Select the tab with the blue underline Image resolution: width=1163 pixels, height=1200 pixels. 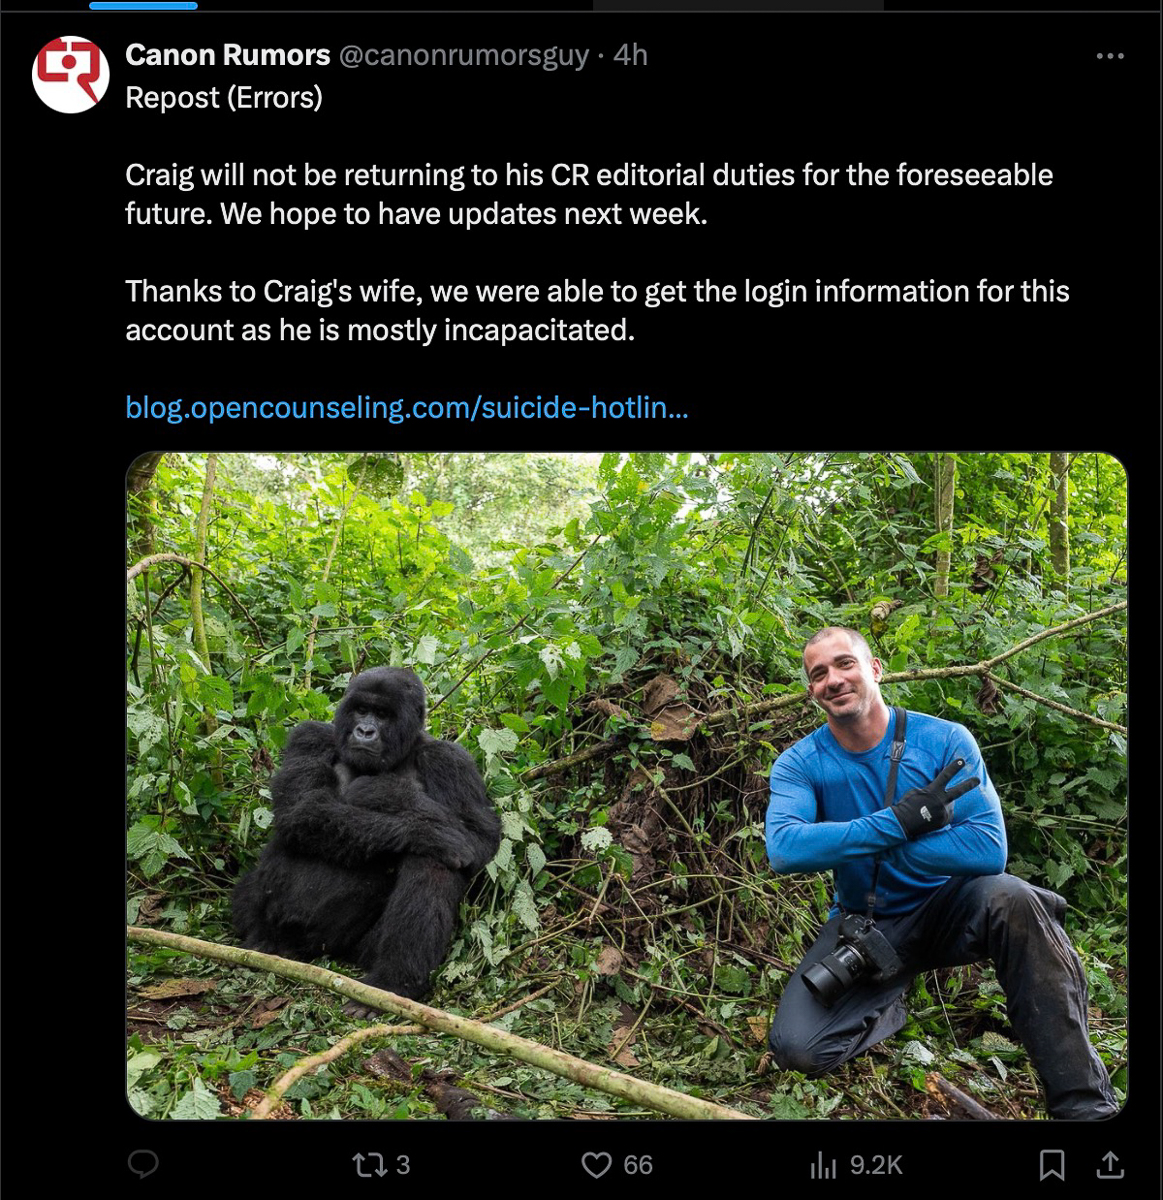[x=143, y=6]
